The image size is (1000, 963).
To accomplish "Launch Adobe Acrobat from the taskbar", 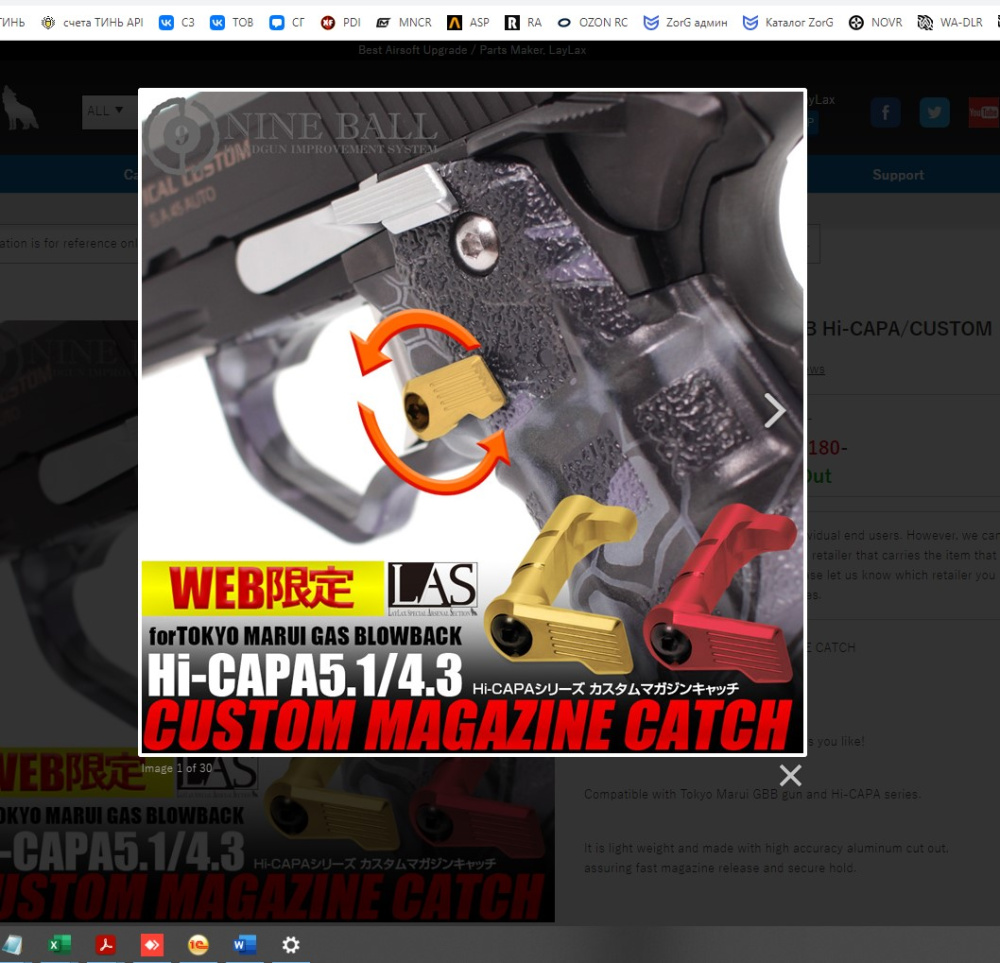I will click(x=106, y=945).
